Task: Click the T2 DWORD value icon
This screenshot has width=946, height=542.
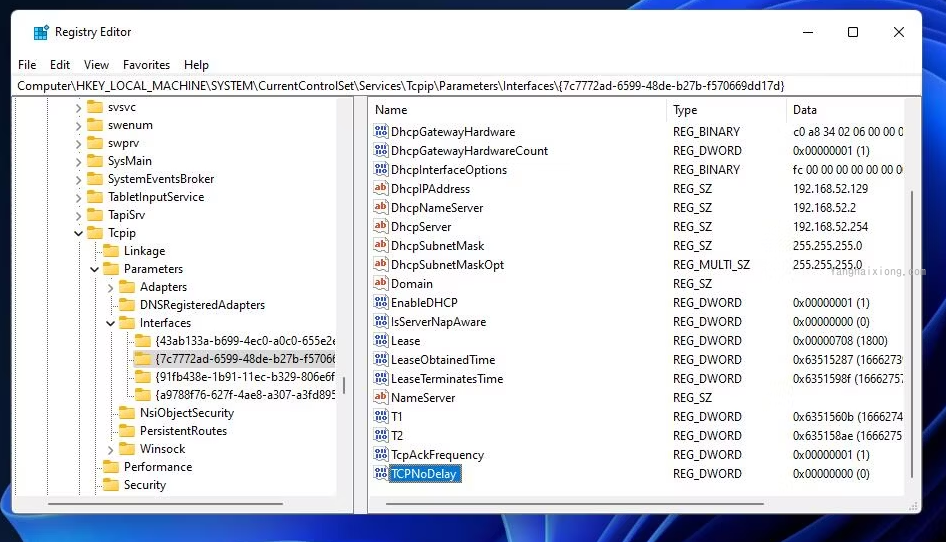Action: point(381,435)
